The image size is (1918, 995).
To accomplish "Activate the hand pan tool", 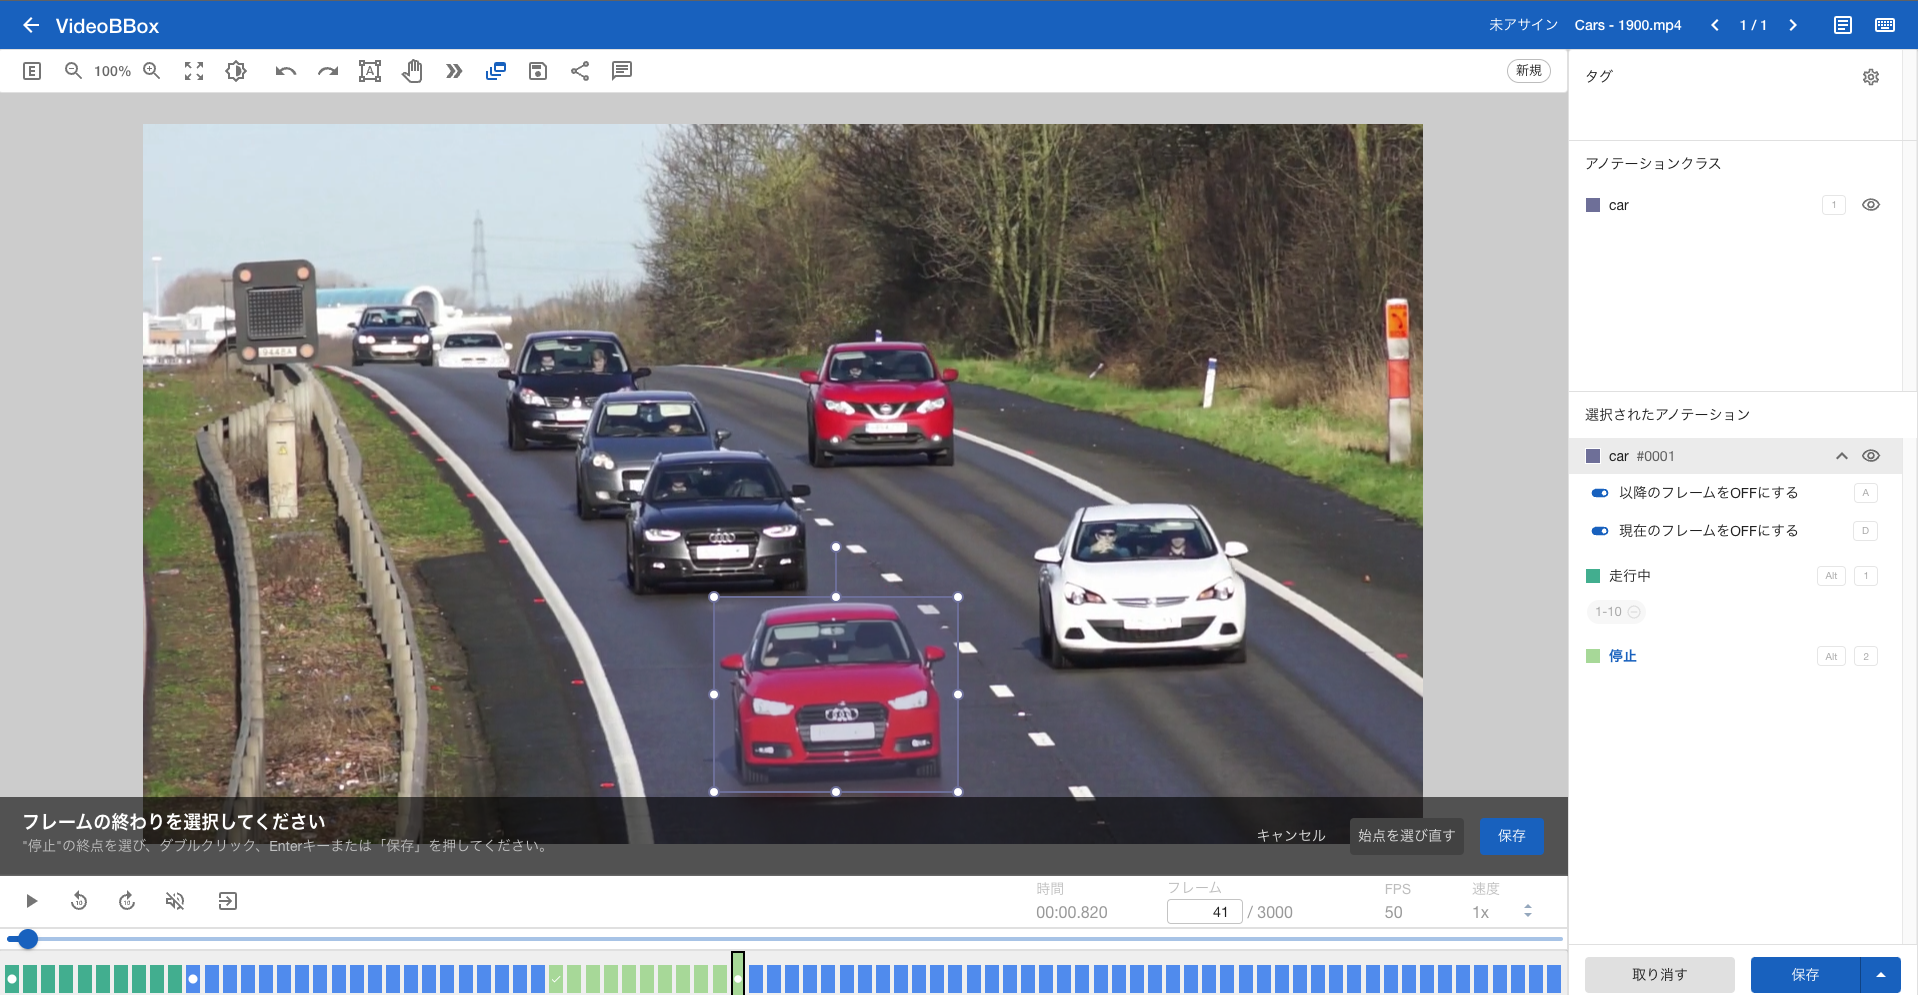I will [412, 71].
